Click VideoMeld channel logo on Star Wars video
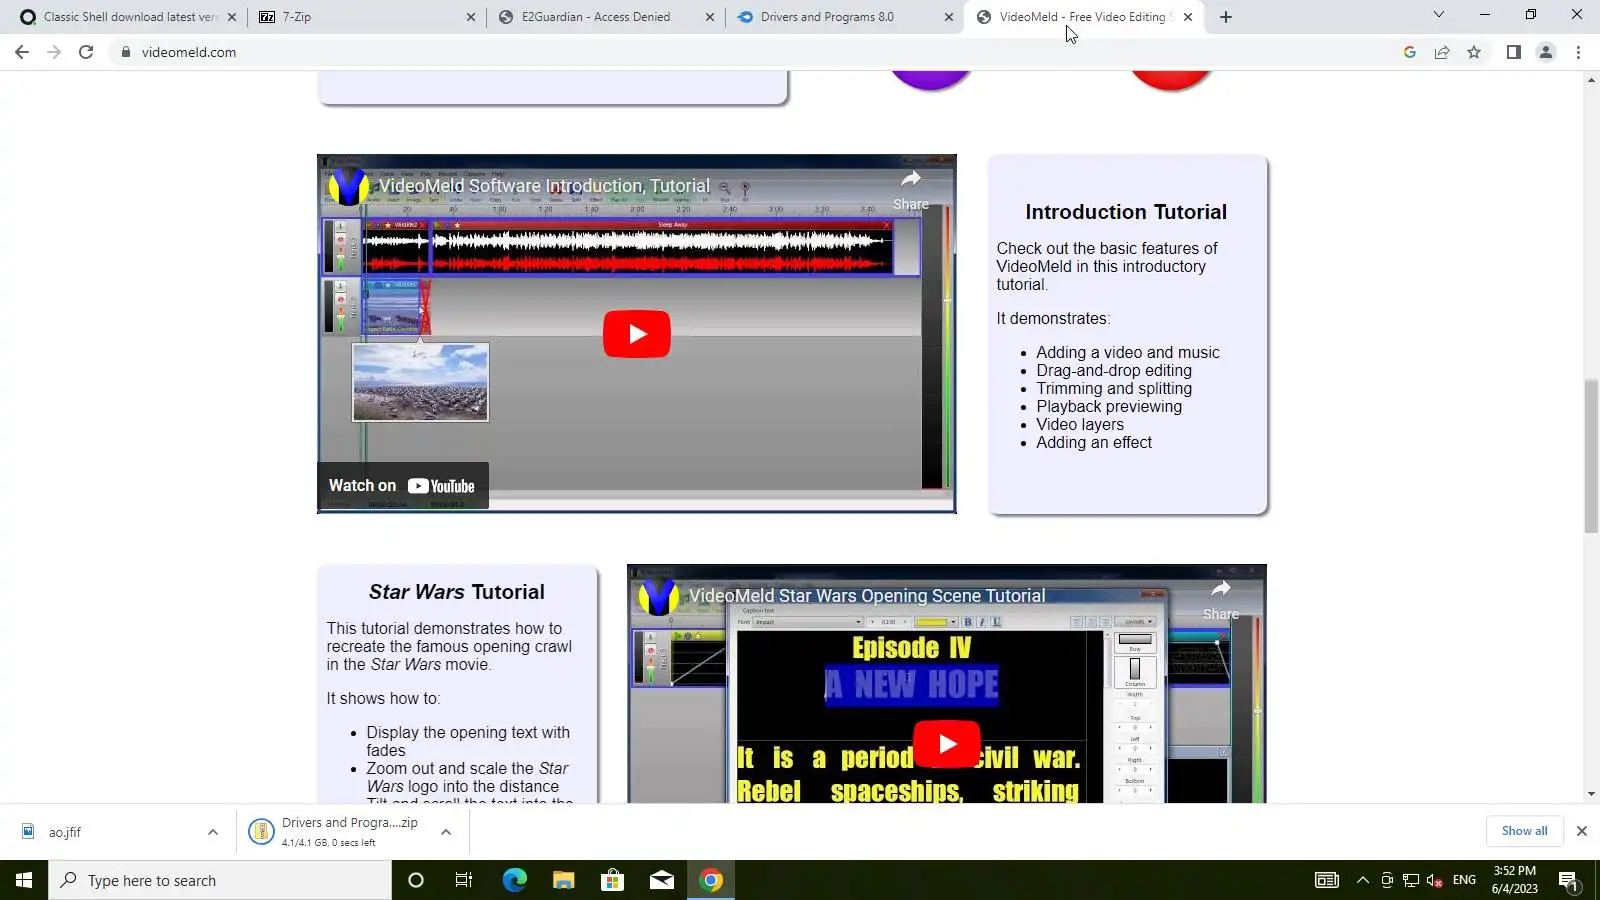 658,597
